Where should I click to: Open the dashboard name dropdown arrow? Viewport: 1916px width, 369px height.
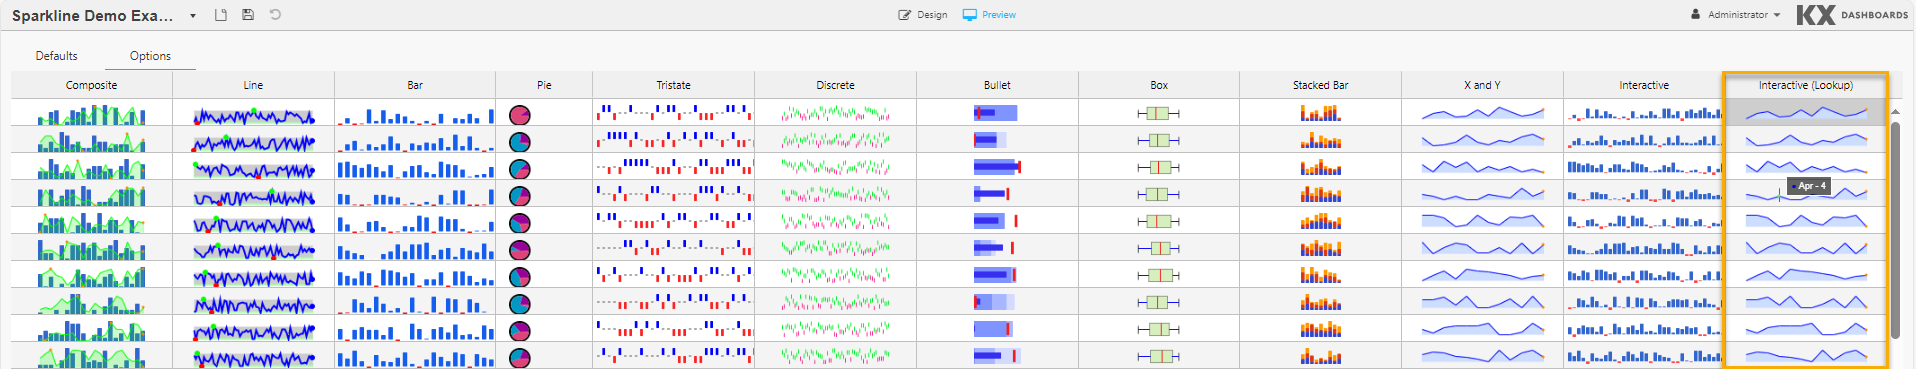click(x=193, y=16)
